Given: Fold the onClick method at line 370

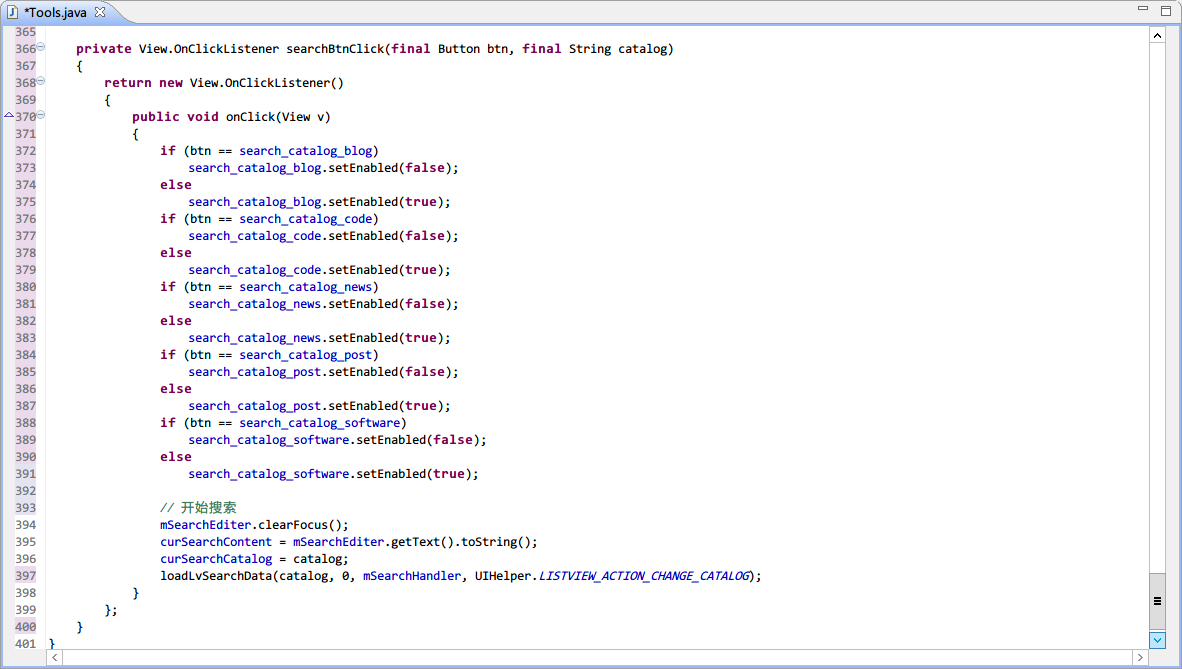Looking at the screenshot, I should [41, 116].
